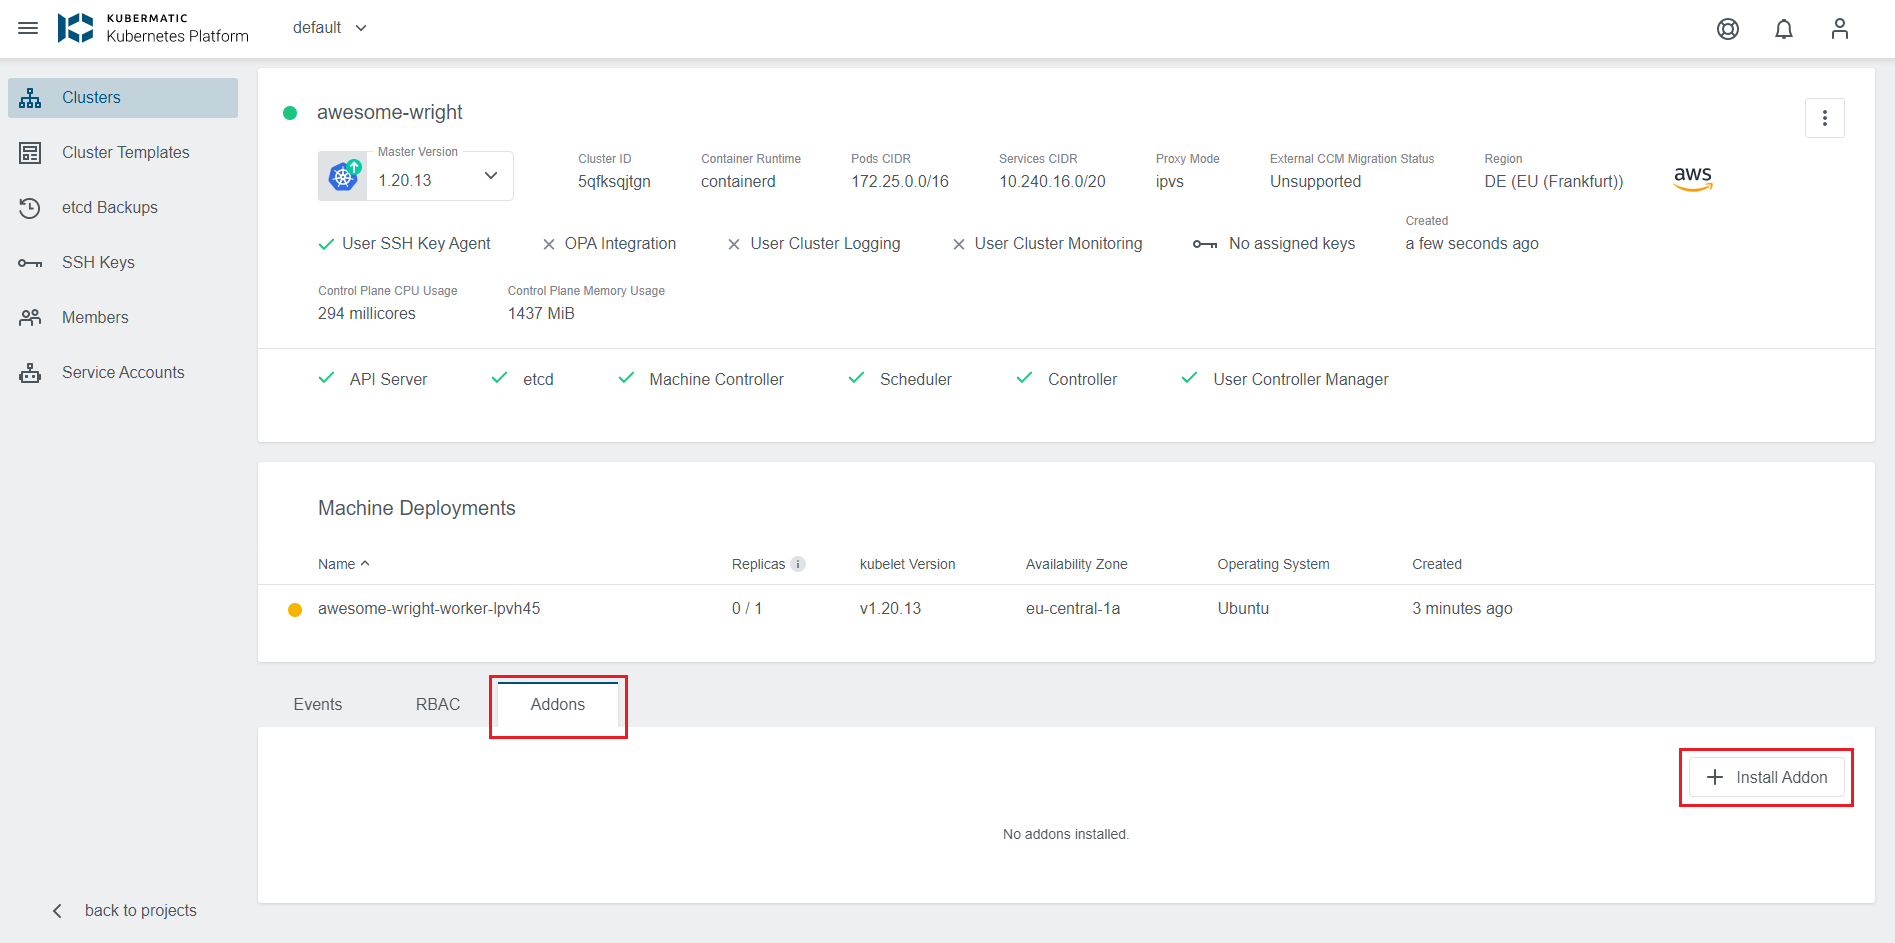Open the user account menu icon

click(1840, 29)
